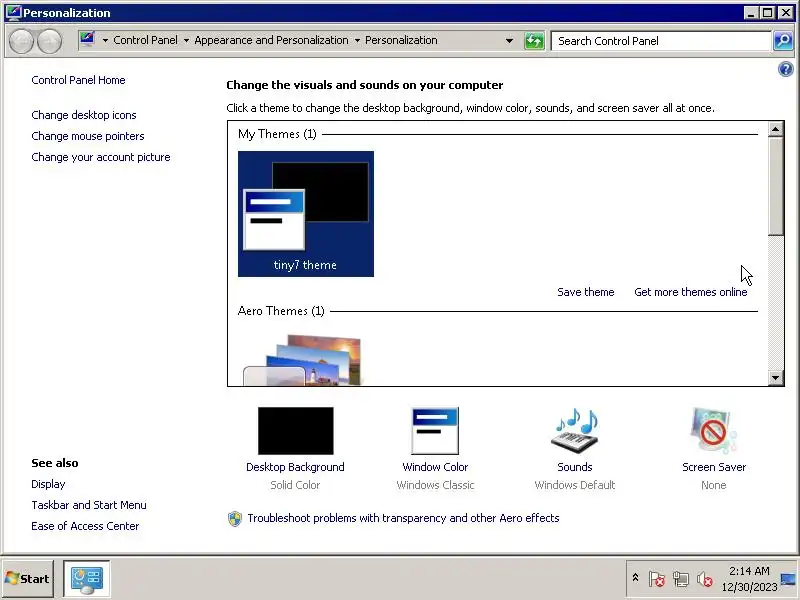Click the Show desktop button
800x600 pixels.
[790, 579]
